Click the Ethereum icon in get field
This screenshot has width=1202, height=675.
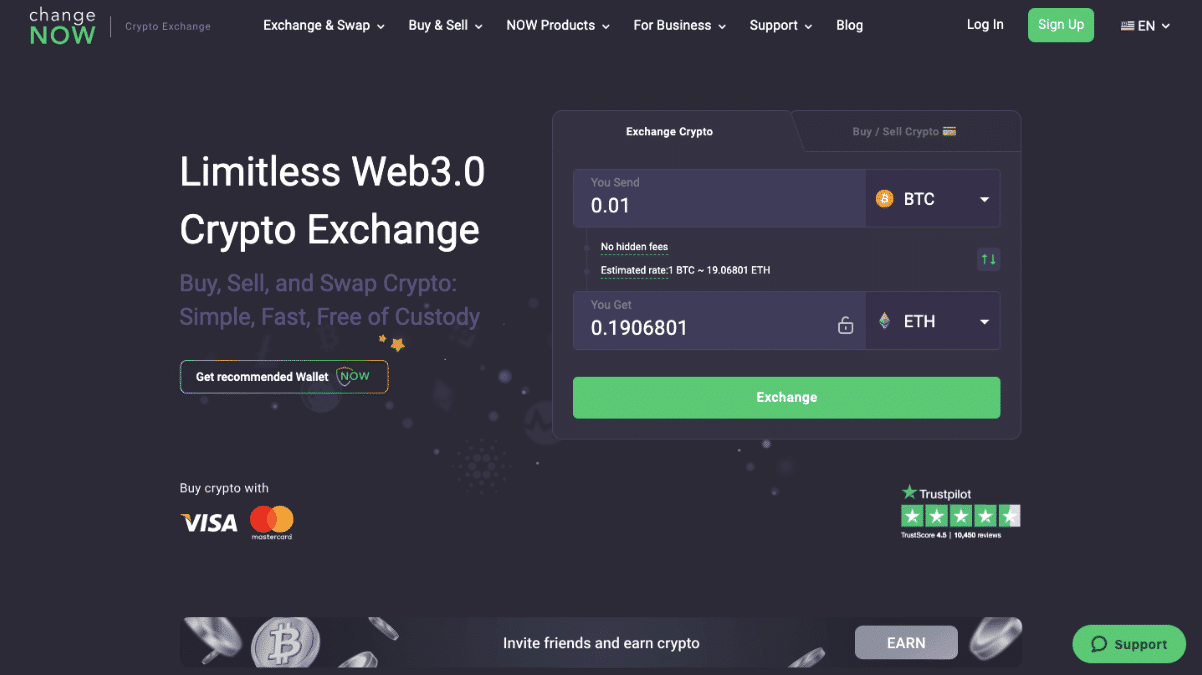pos(884,321)
